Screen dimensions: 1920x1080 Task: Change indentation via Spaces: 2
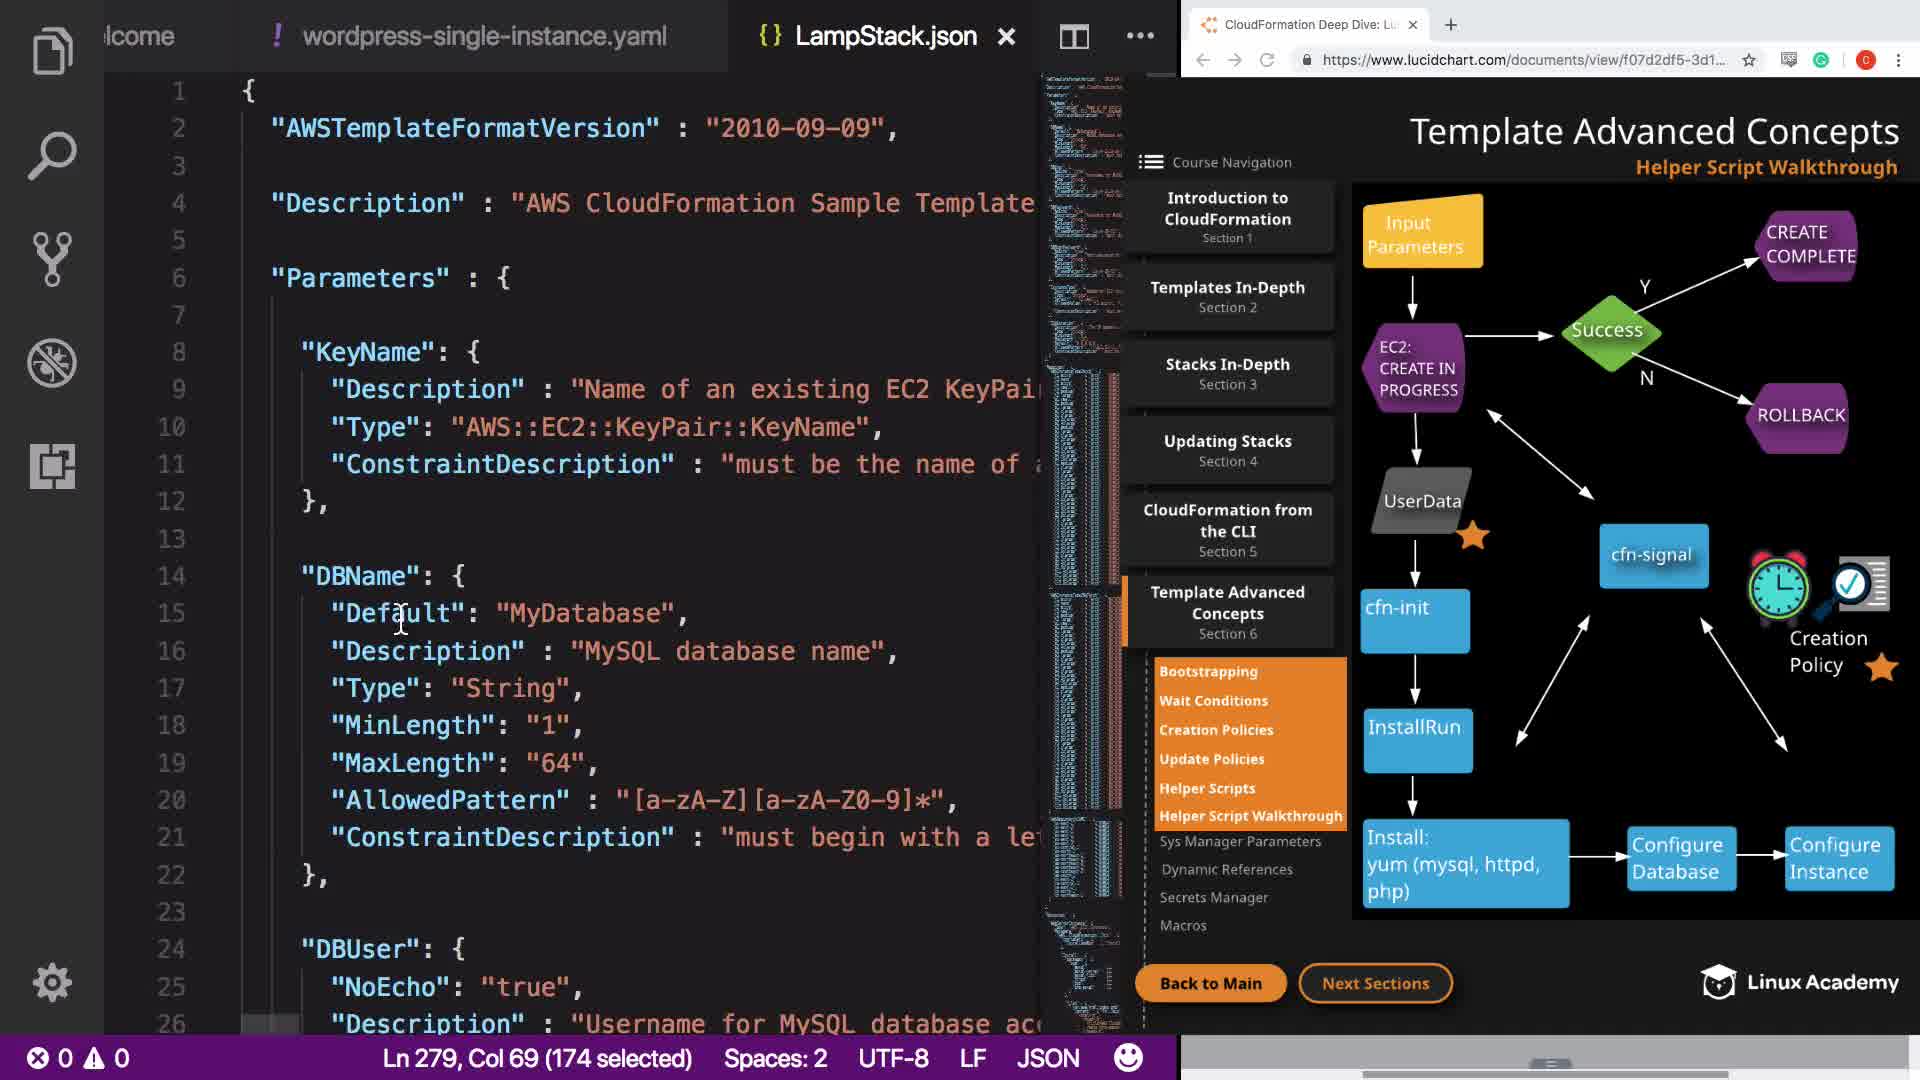click(775, 1058)
